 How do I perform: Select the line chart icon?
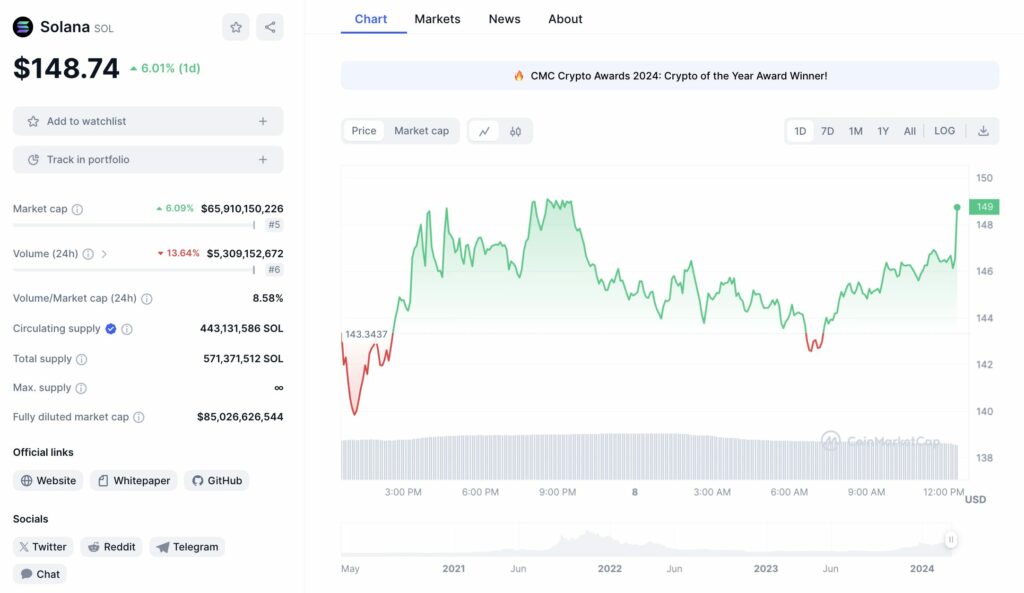tap(484, 131)
